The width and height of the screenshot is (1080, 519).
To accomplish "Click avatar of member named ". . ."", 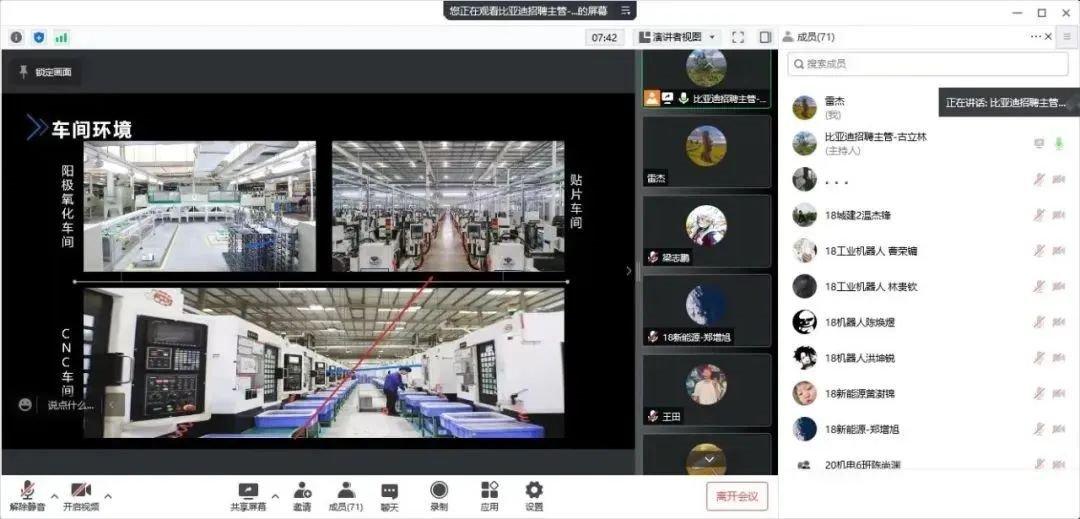I will coord(804,179).
